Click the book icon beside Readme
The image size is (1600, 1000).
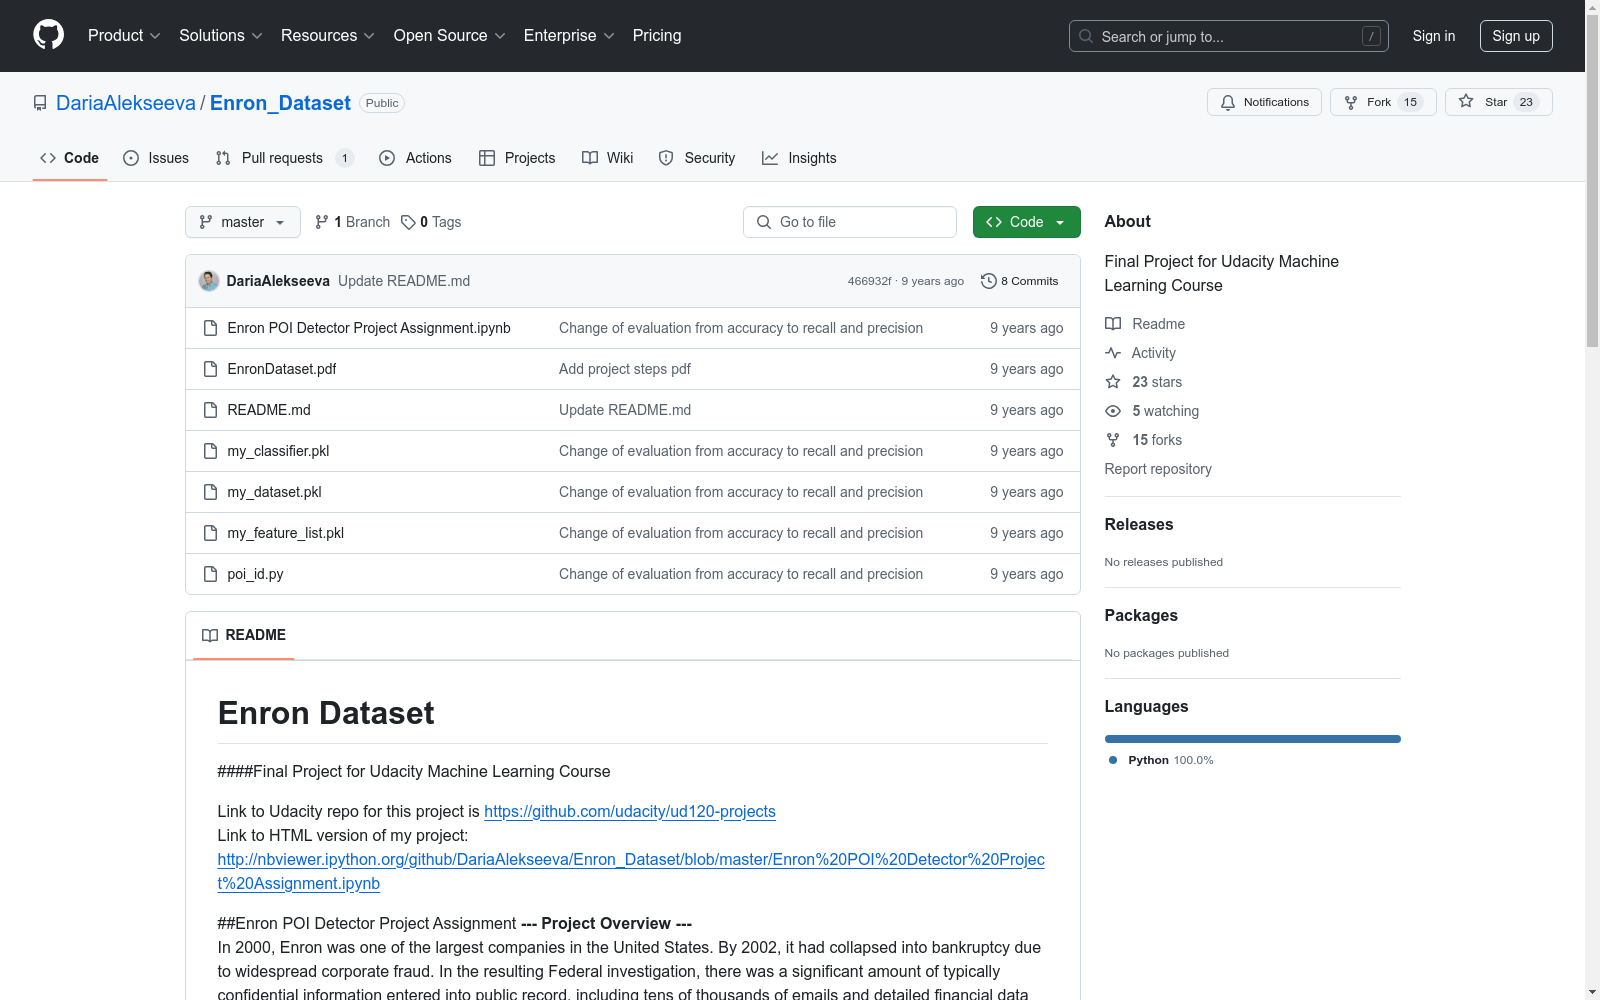(x=1113, y=324)
